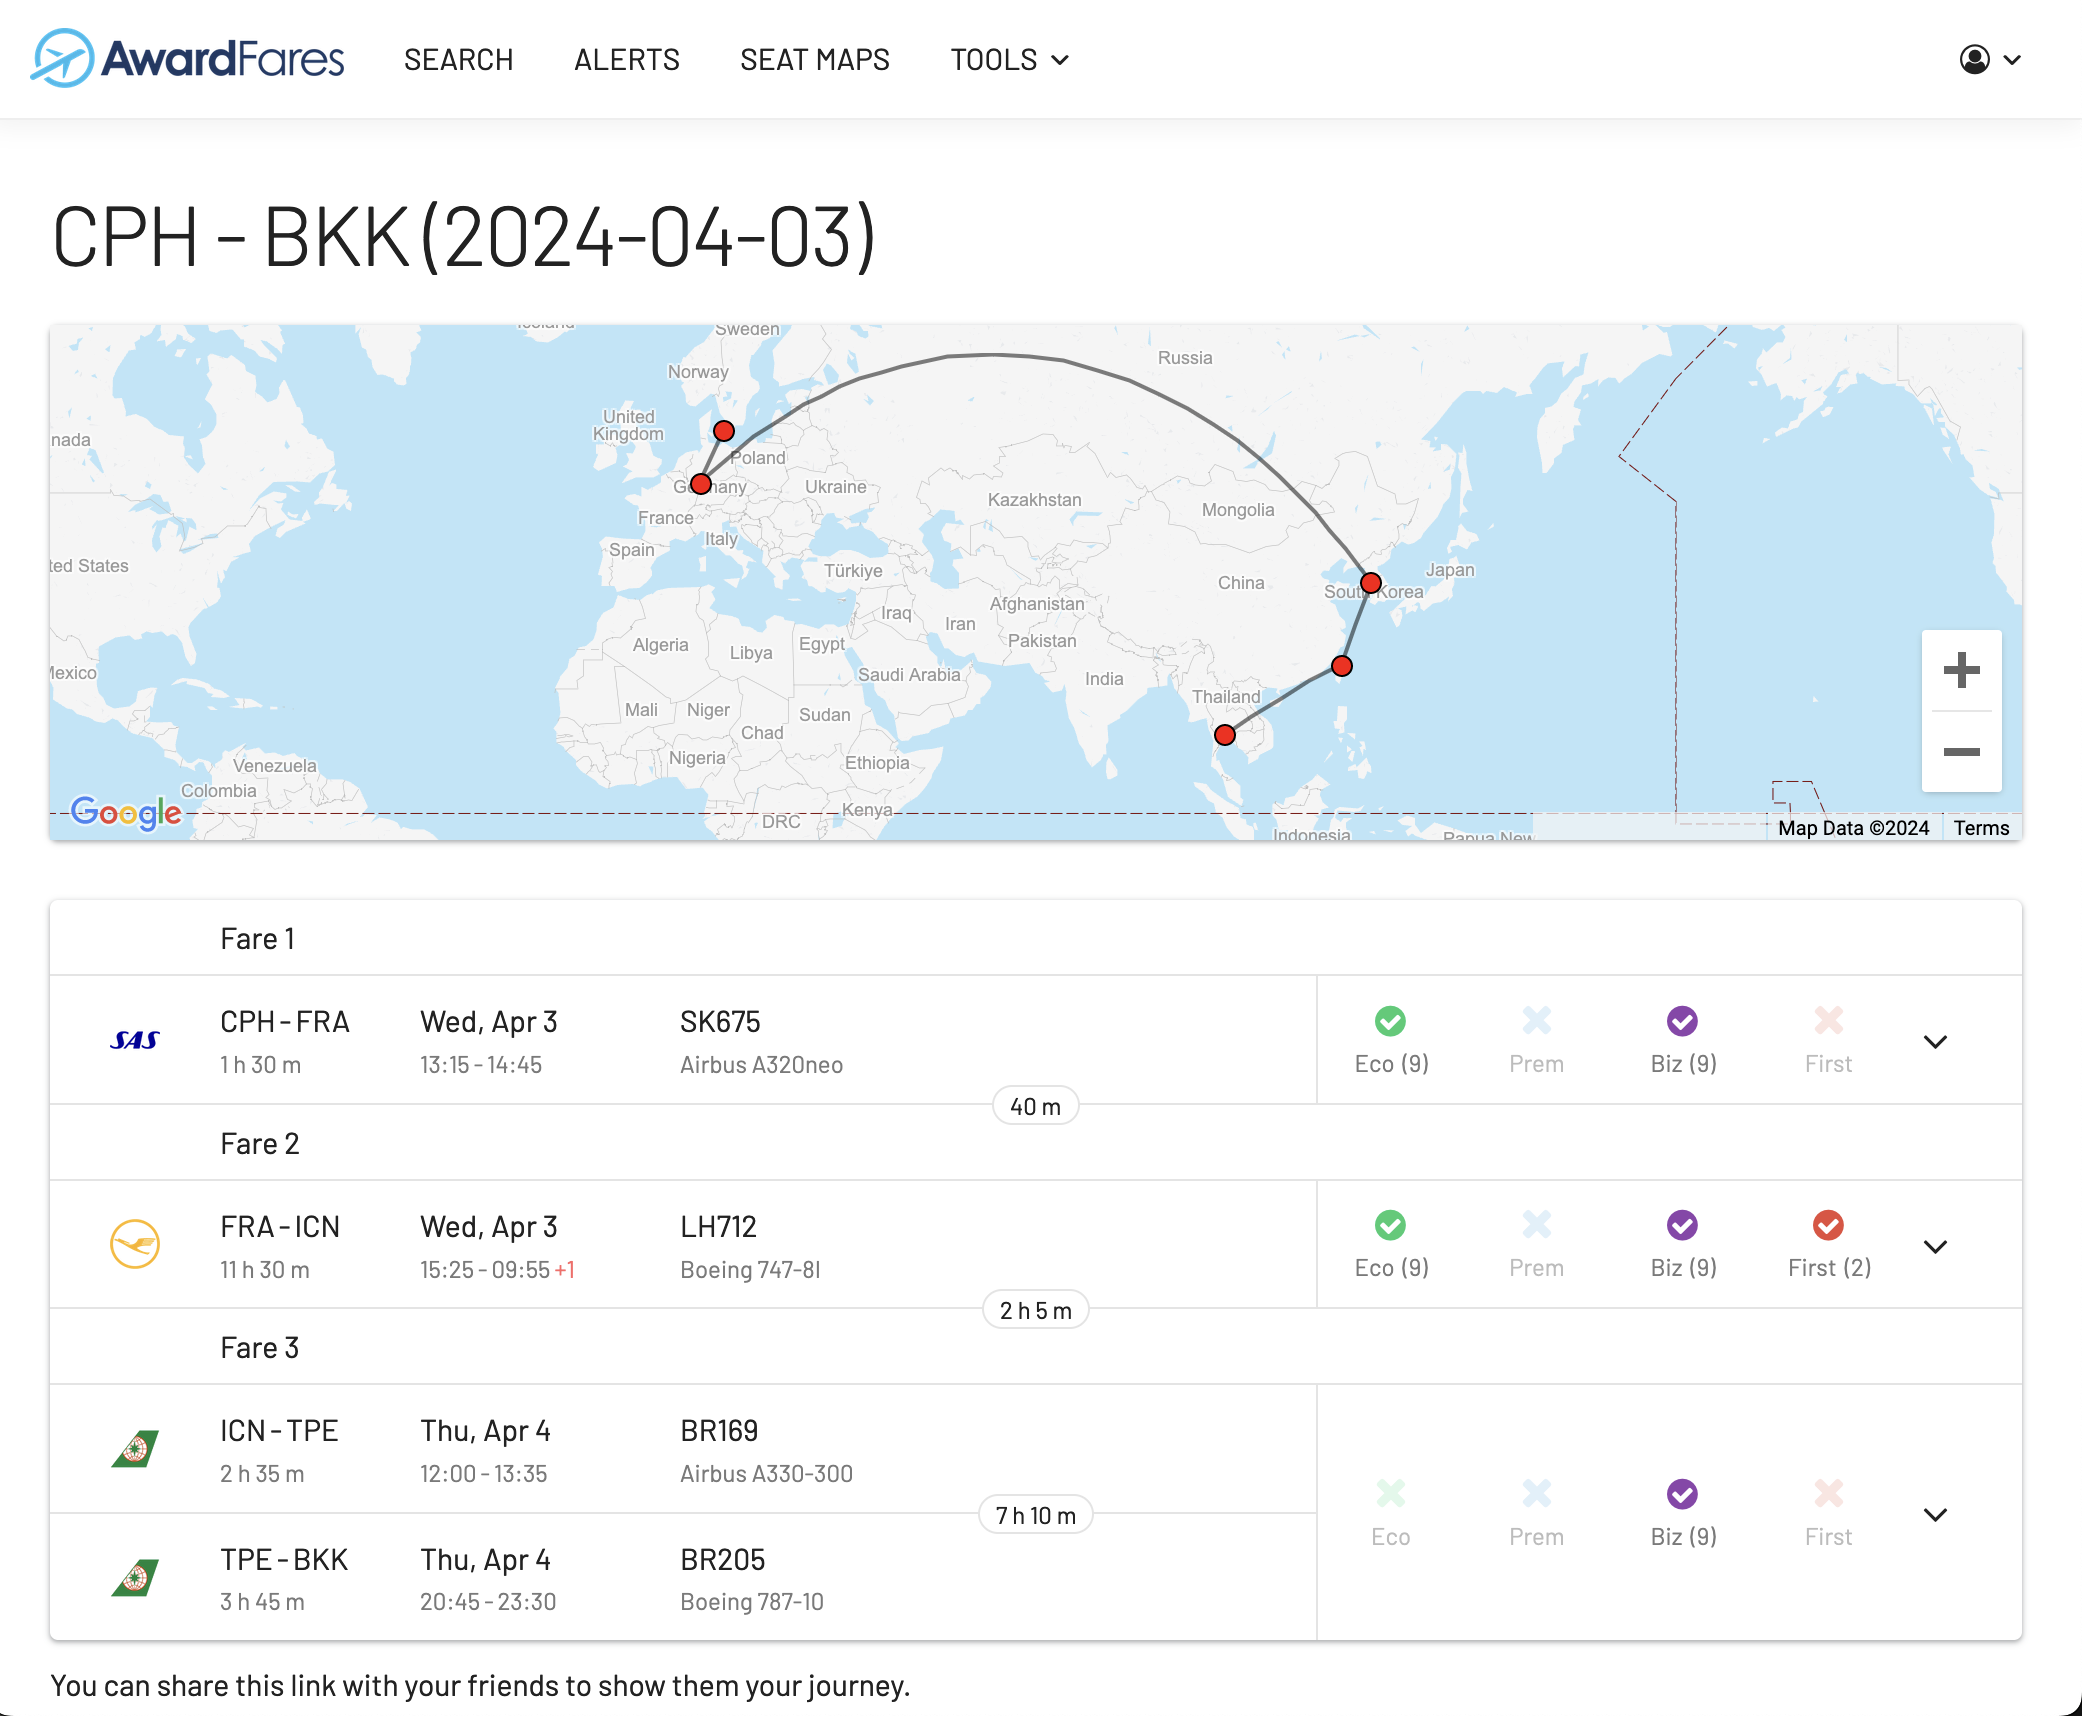The height and width of the screenshot is (1716, 2082).
Task: Click Prem unavailable icon for SK675
Action: pos(1537,1021)
